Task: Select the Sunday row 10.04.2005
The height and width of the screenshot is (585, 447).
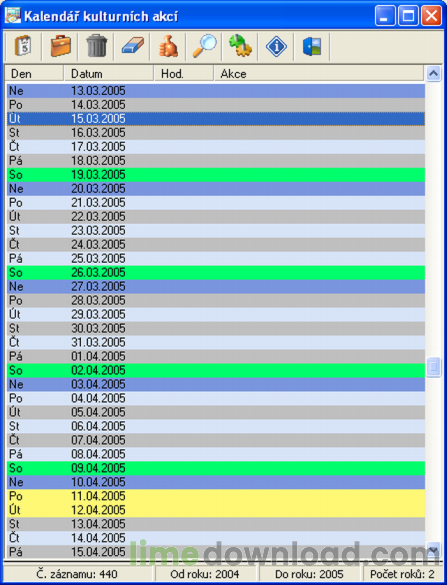Action: (x=216, y=482)
